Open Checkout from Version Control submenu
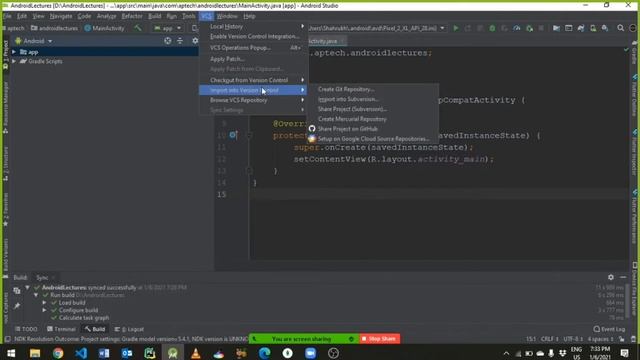 253,80
